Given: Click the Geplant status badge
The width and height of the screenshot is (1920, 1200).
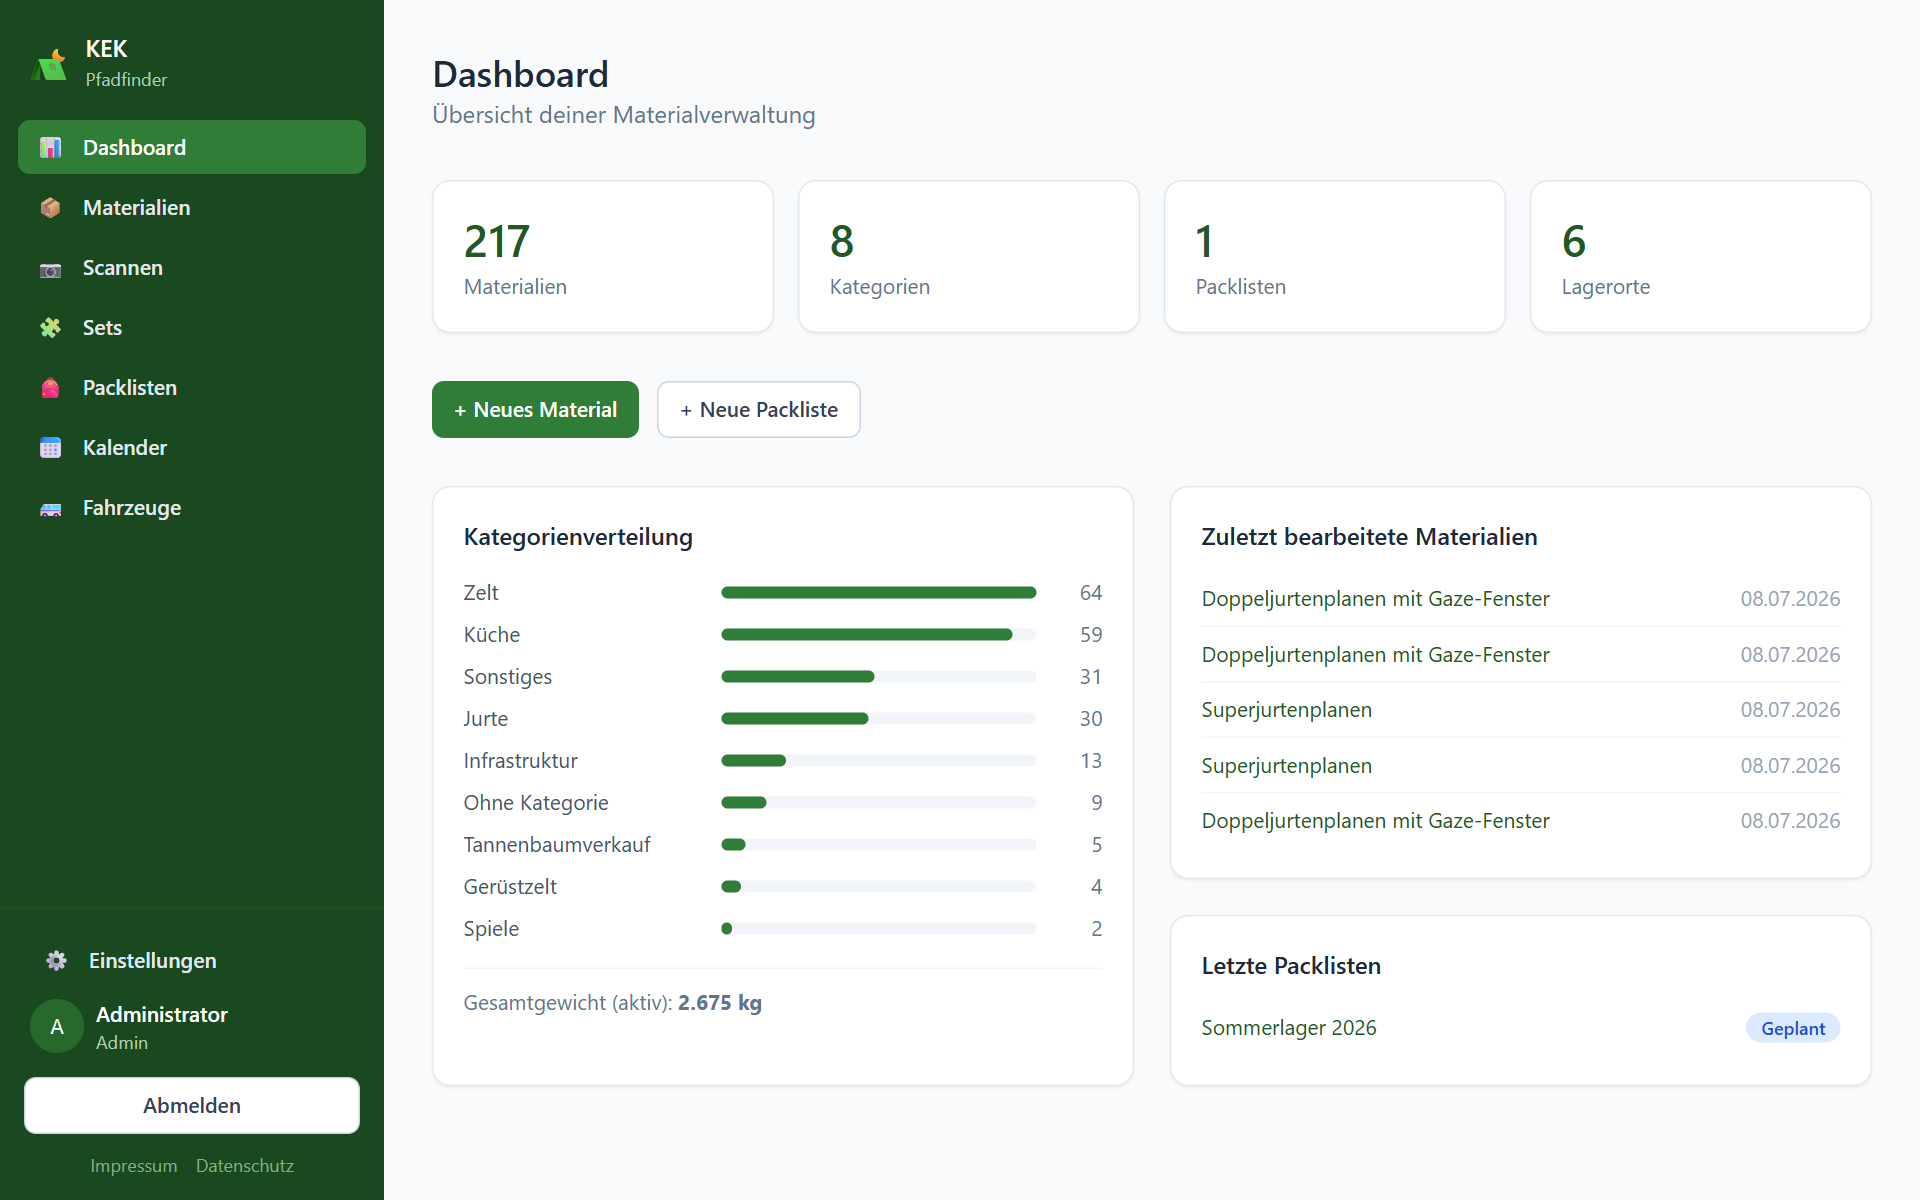Looking at the screenshot, I should (x=1793, y=1028).
